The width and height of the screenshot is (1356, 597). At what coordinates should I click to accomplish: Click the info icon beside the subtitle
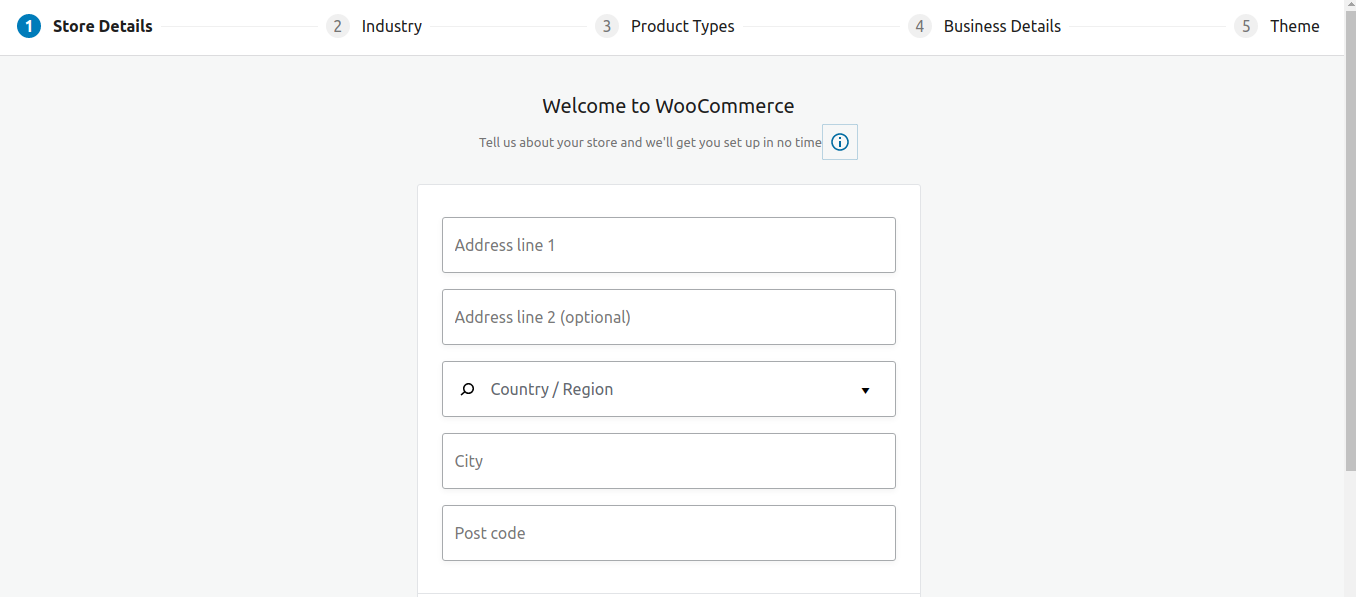click(x=840, y=142)
